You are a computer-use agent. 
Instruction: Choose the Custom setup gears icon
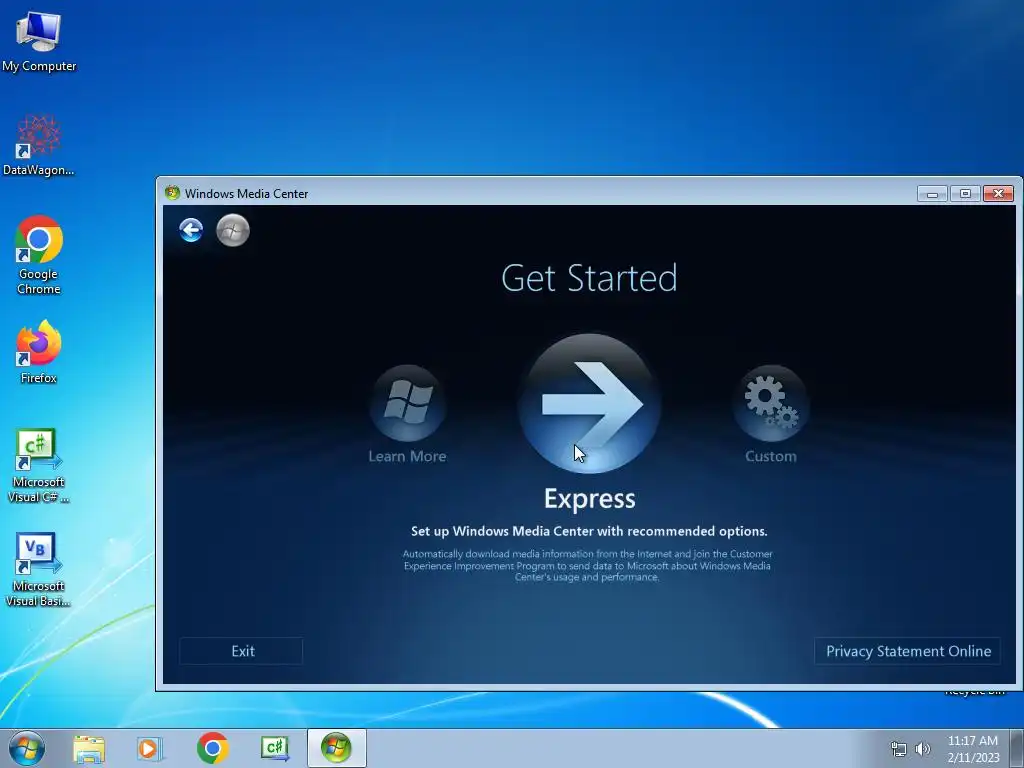771,402
